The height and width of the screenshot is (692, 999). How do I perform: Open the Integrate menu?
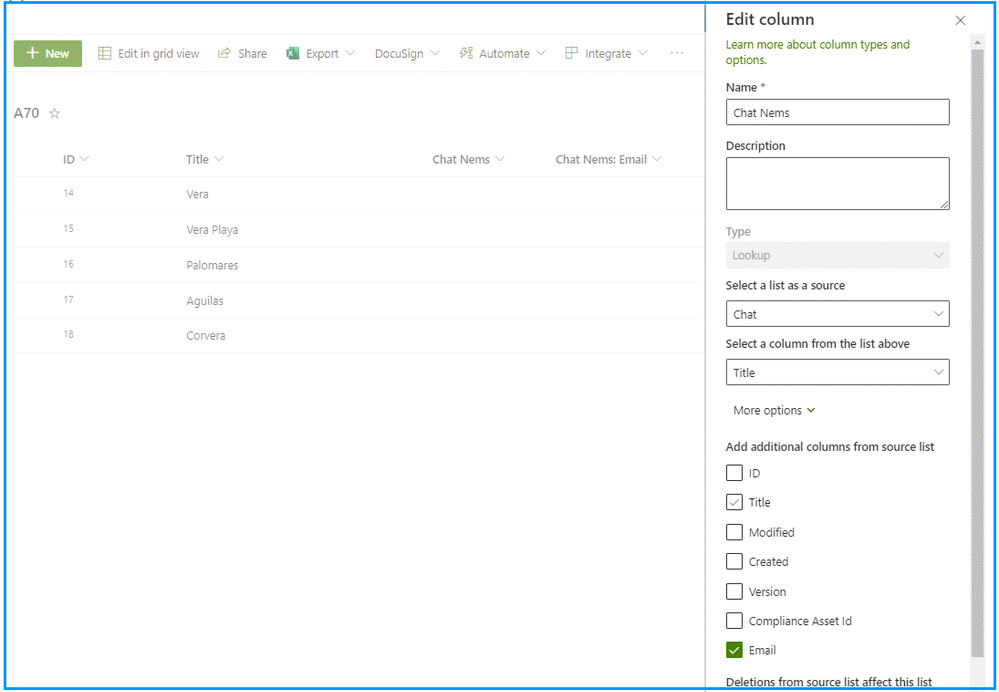pos(606,54)
